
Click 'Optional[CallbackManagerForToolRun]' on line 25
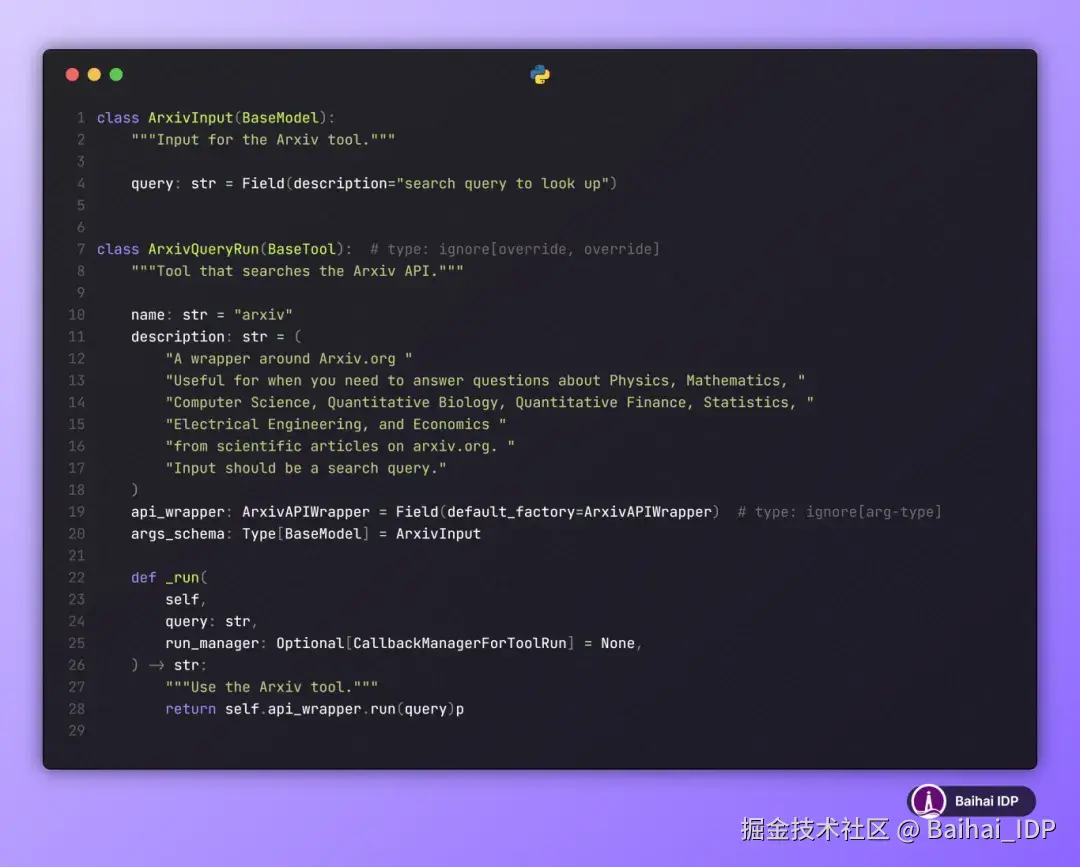426,644
